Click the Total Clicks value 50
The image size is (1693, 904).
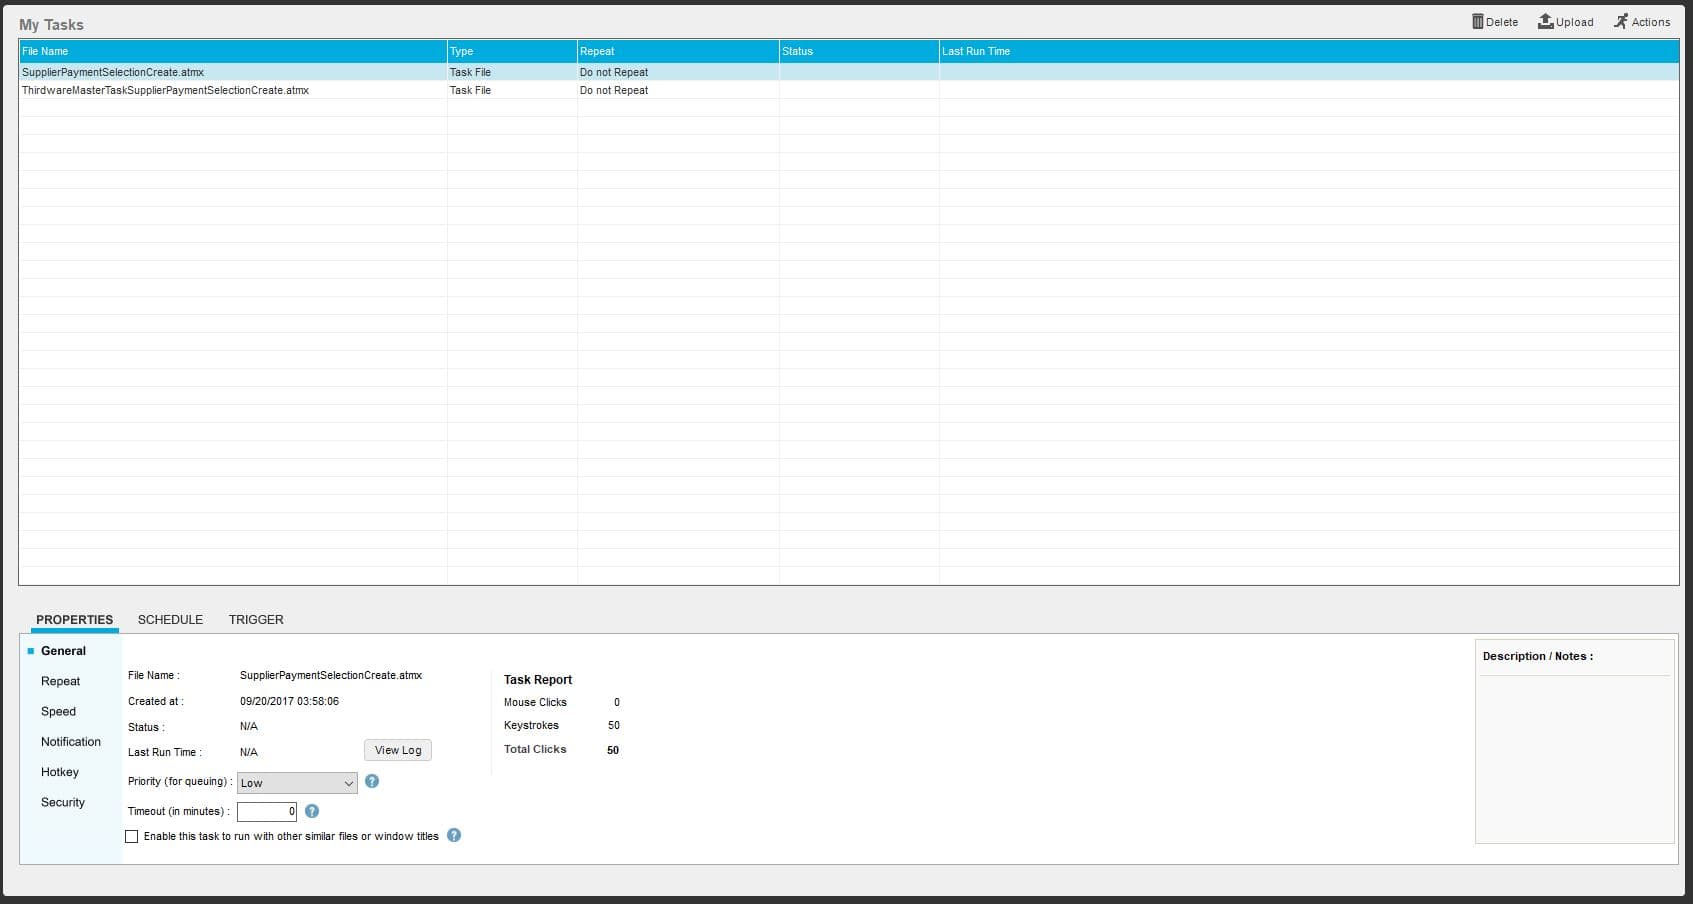[x=613, y=749]
